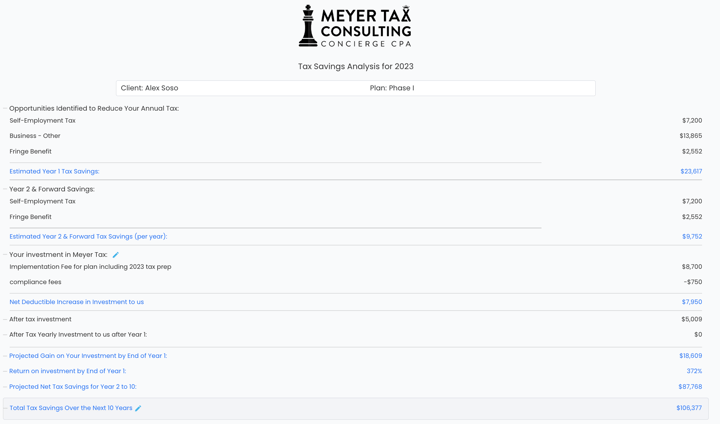Click the Implementation Fee for plan row label
Viewport: 720px width, 424px height.
(x=90, y=267)
